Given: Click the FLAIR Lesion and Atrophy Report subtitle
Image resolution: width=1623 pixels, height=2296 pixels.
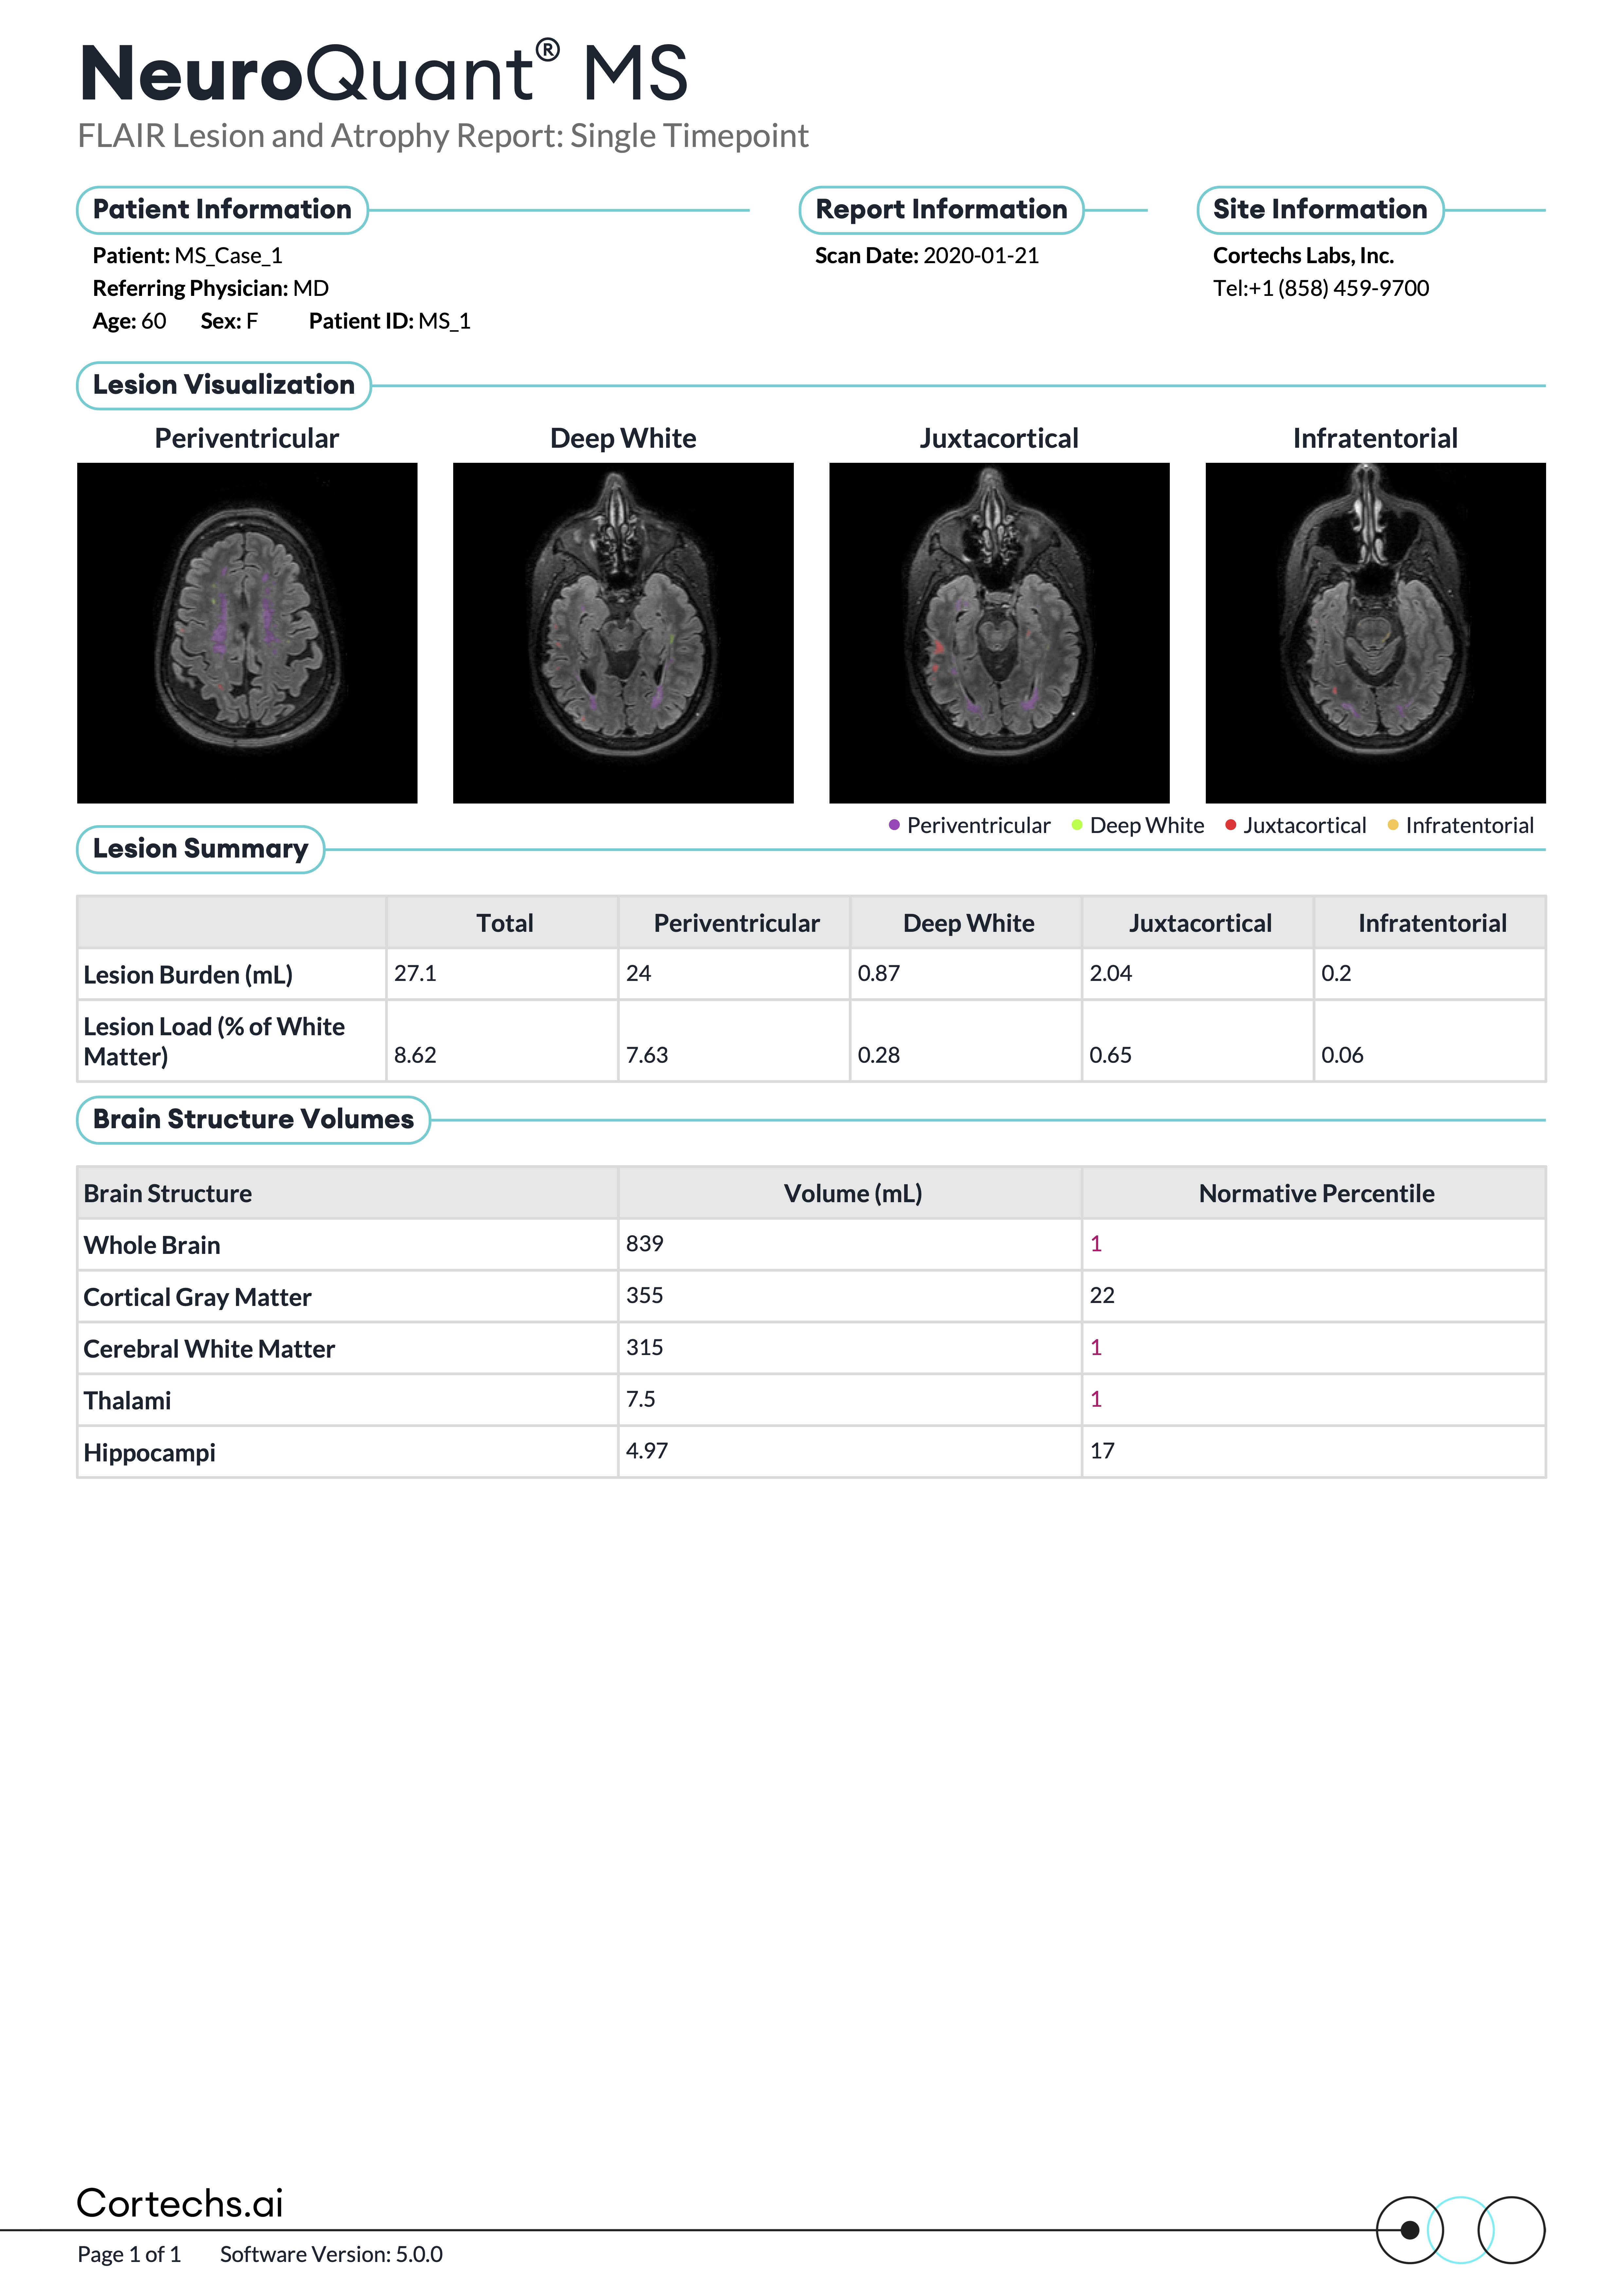Looking at the screenshot, I should pyautogui.click(x=443, y=136).
